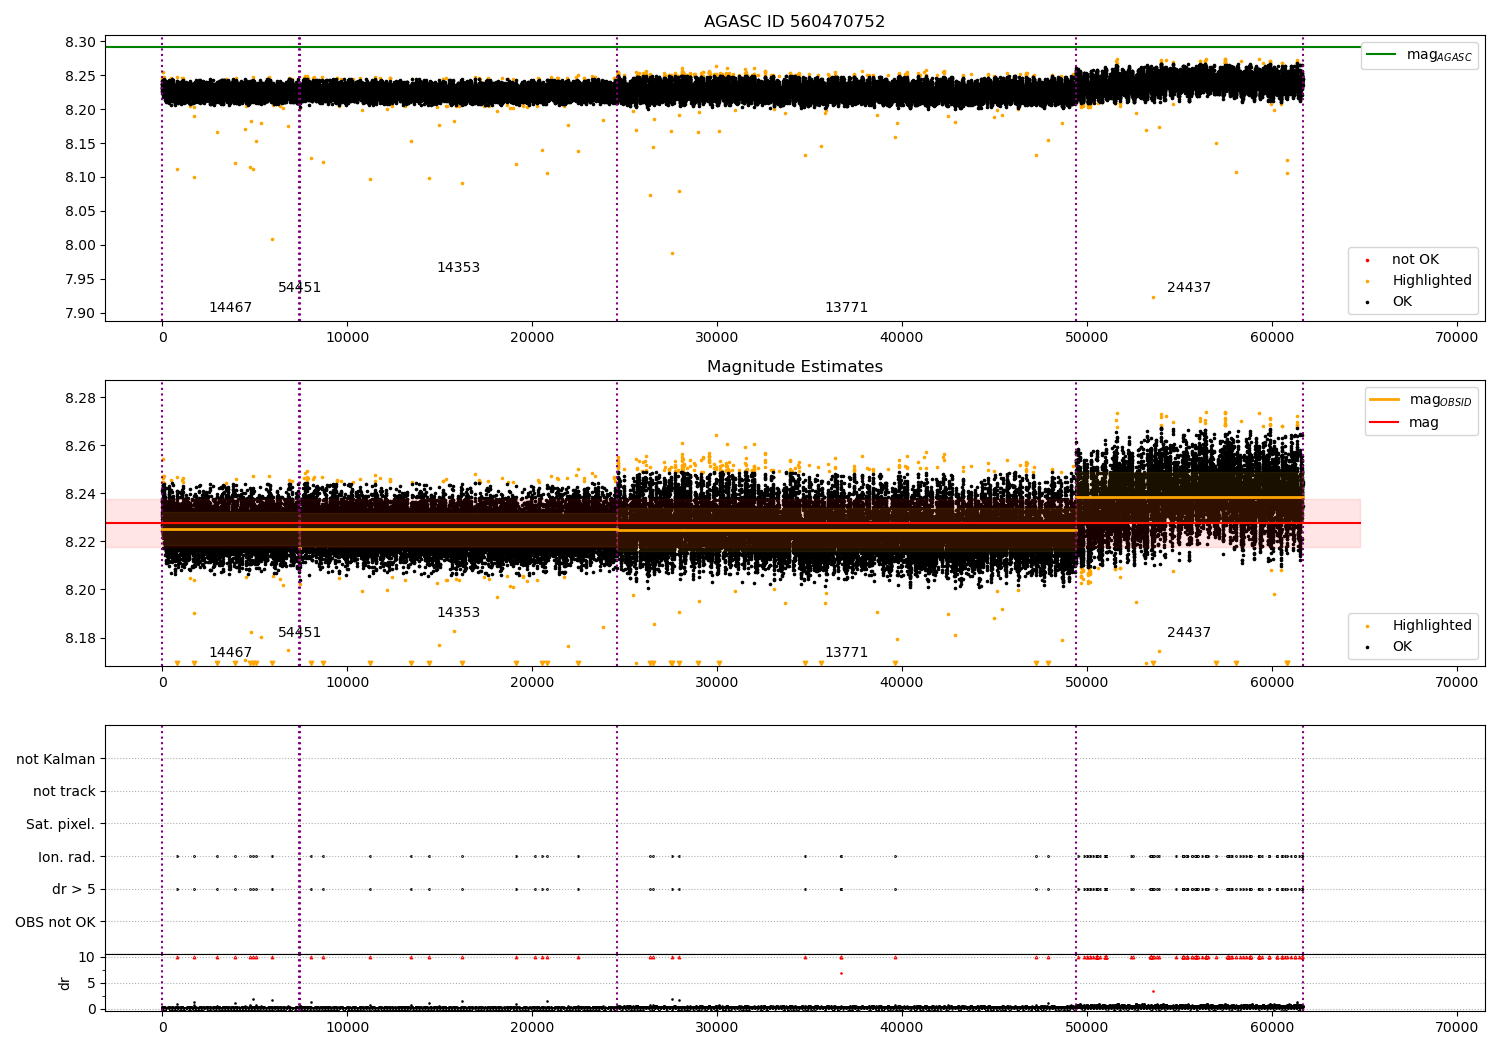Click x-axis tick 70000 in top plot
Viewport: 1500px width, 1050px height.
point(1456,337)
